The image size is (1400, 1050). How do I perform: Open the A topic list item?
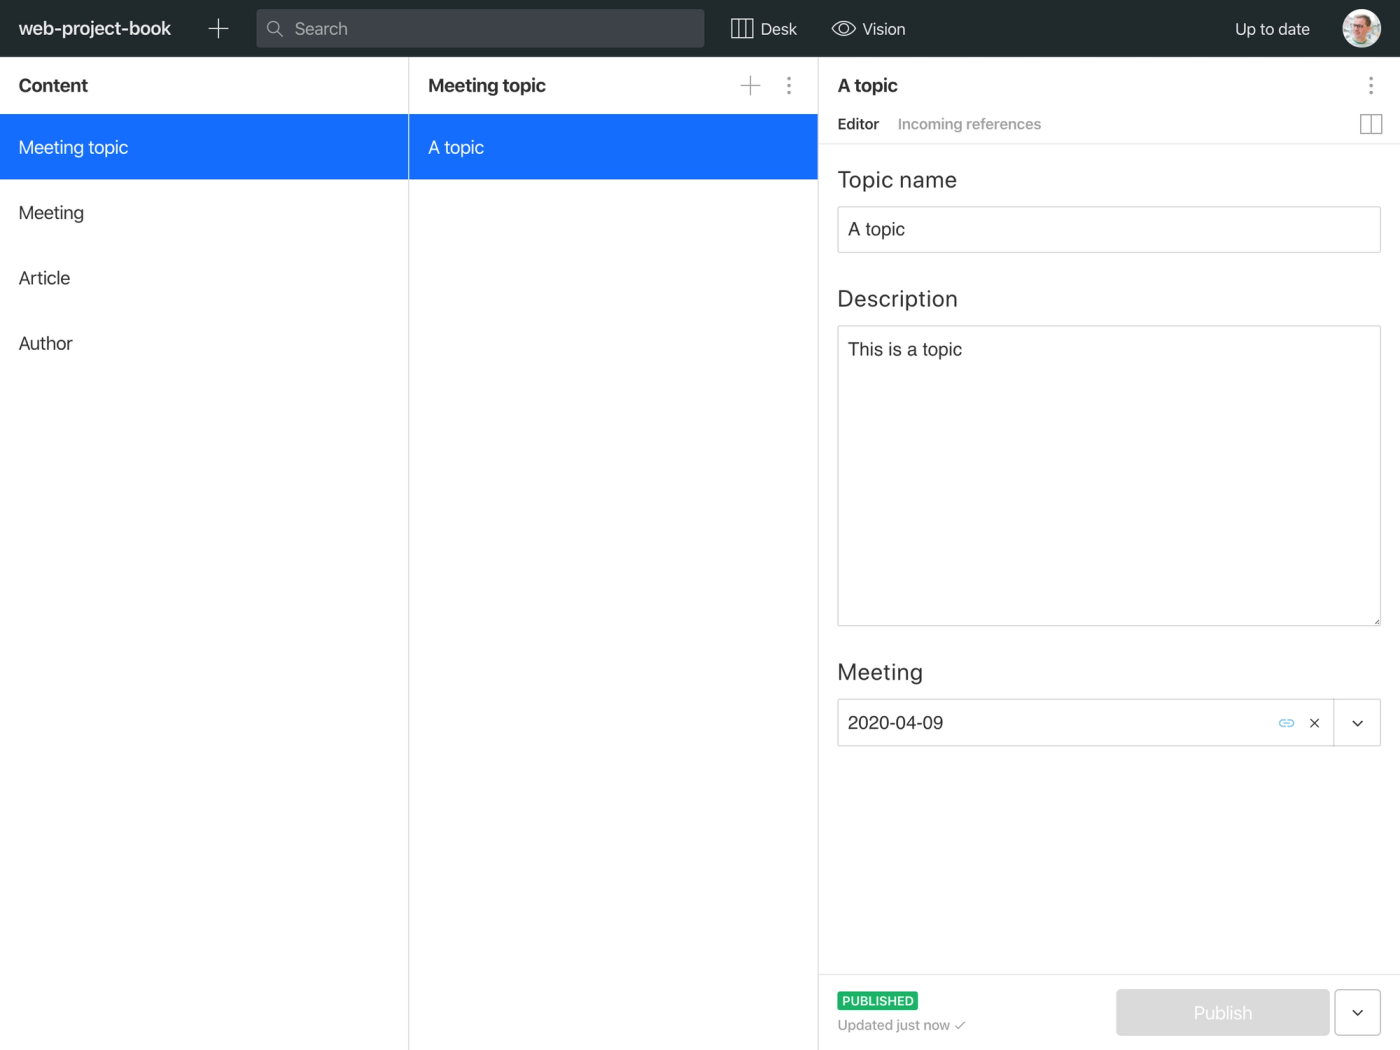click(x=613, y=147)
